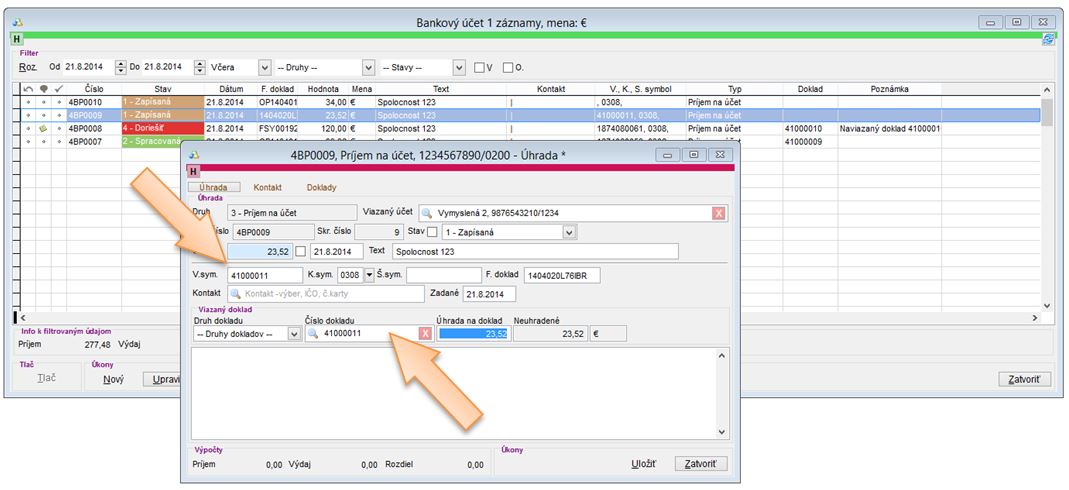Viewport: 1069px width, 490px height.
Task: Click the main table's vertical scrollbar
Action: point(1047,200)
